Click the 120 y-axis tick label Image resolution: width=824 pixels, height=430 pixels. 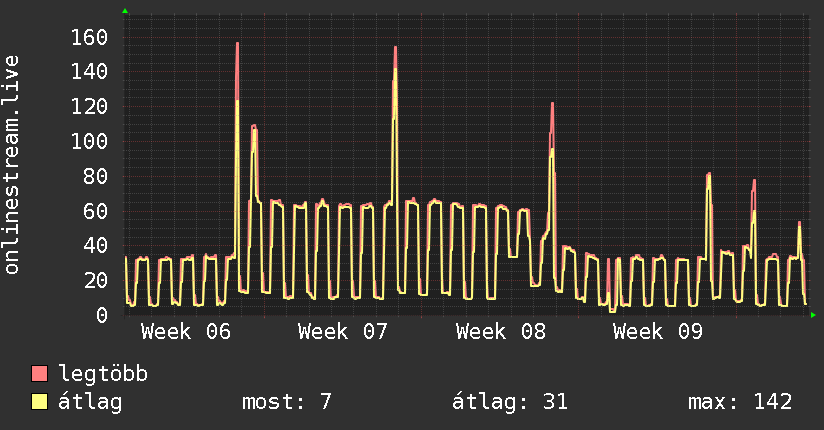point(89,107)
